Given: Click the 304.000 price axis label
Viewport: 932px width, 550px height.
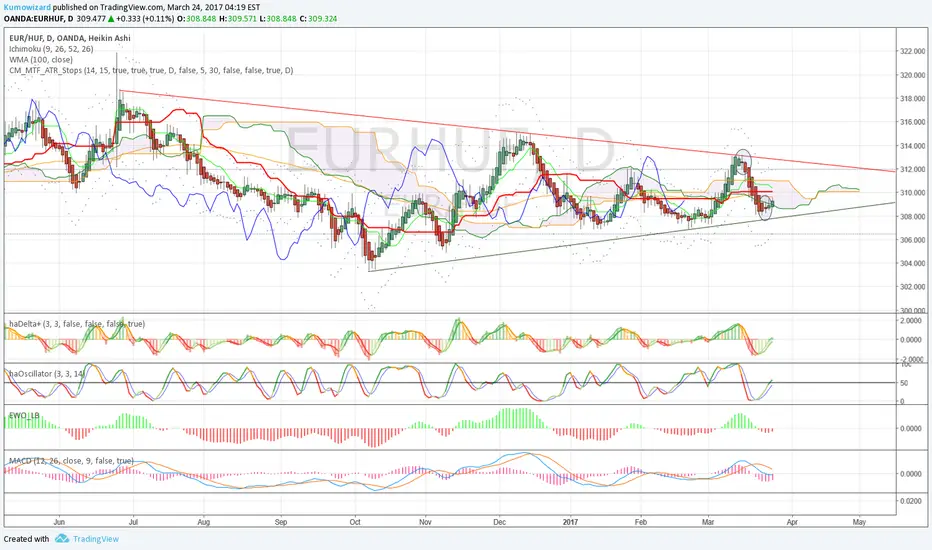Looking at the screenshot, I should pos(912,263).
